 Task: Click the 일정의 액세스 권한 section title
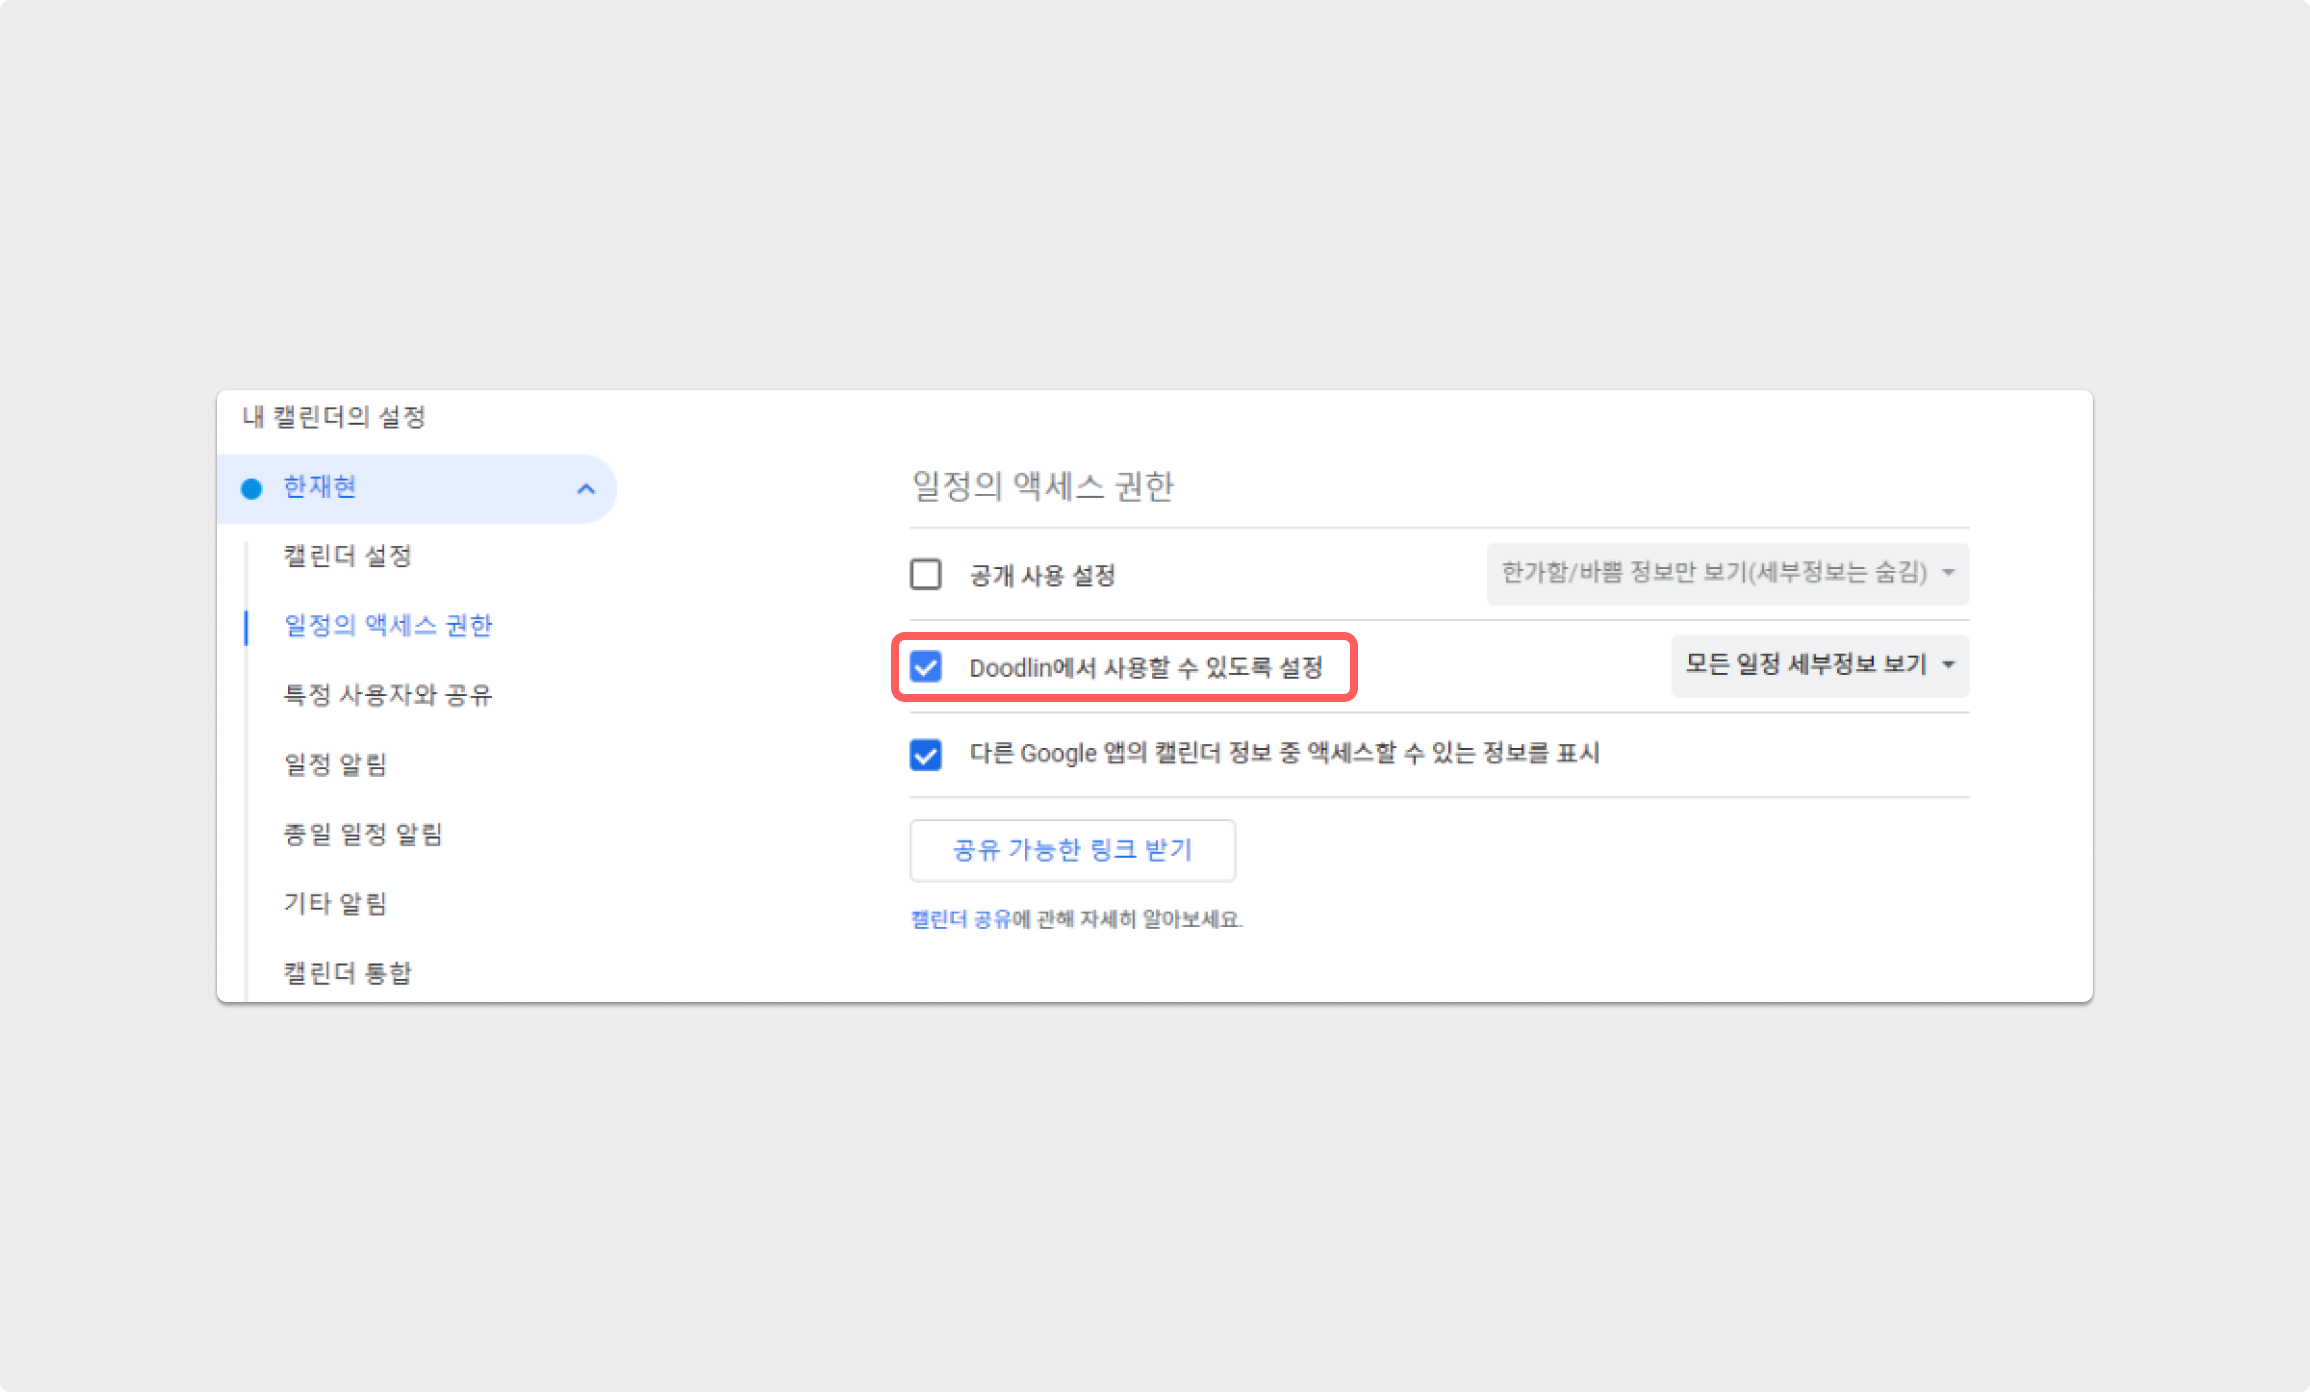point(1042,487)
